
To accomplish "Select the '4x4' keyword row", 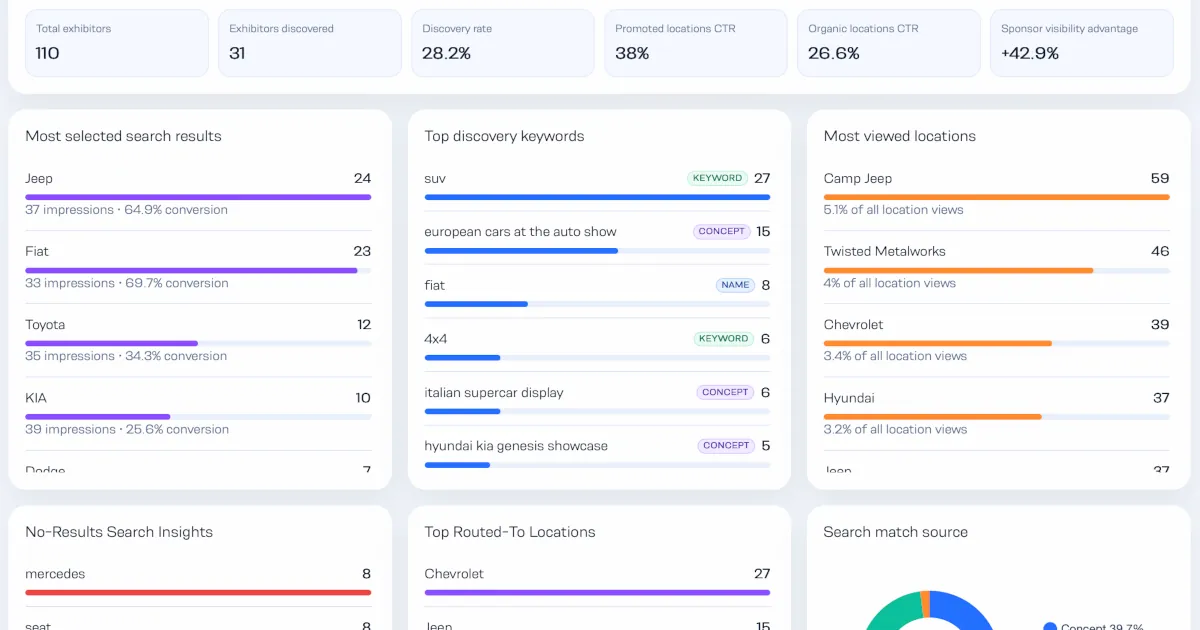I will click(x=597, y=345).
